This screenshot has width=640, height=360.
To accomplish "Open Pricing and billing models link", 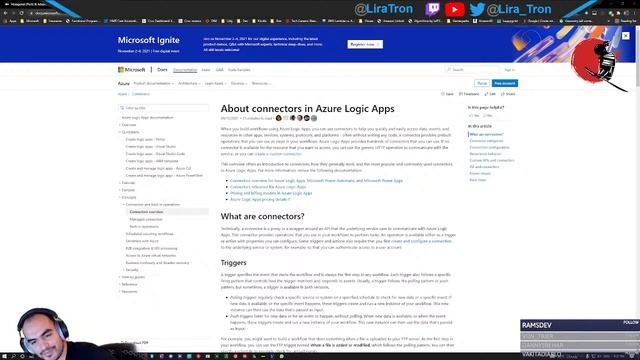I will click(x=271, y=193).
